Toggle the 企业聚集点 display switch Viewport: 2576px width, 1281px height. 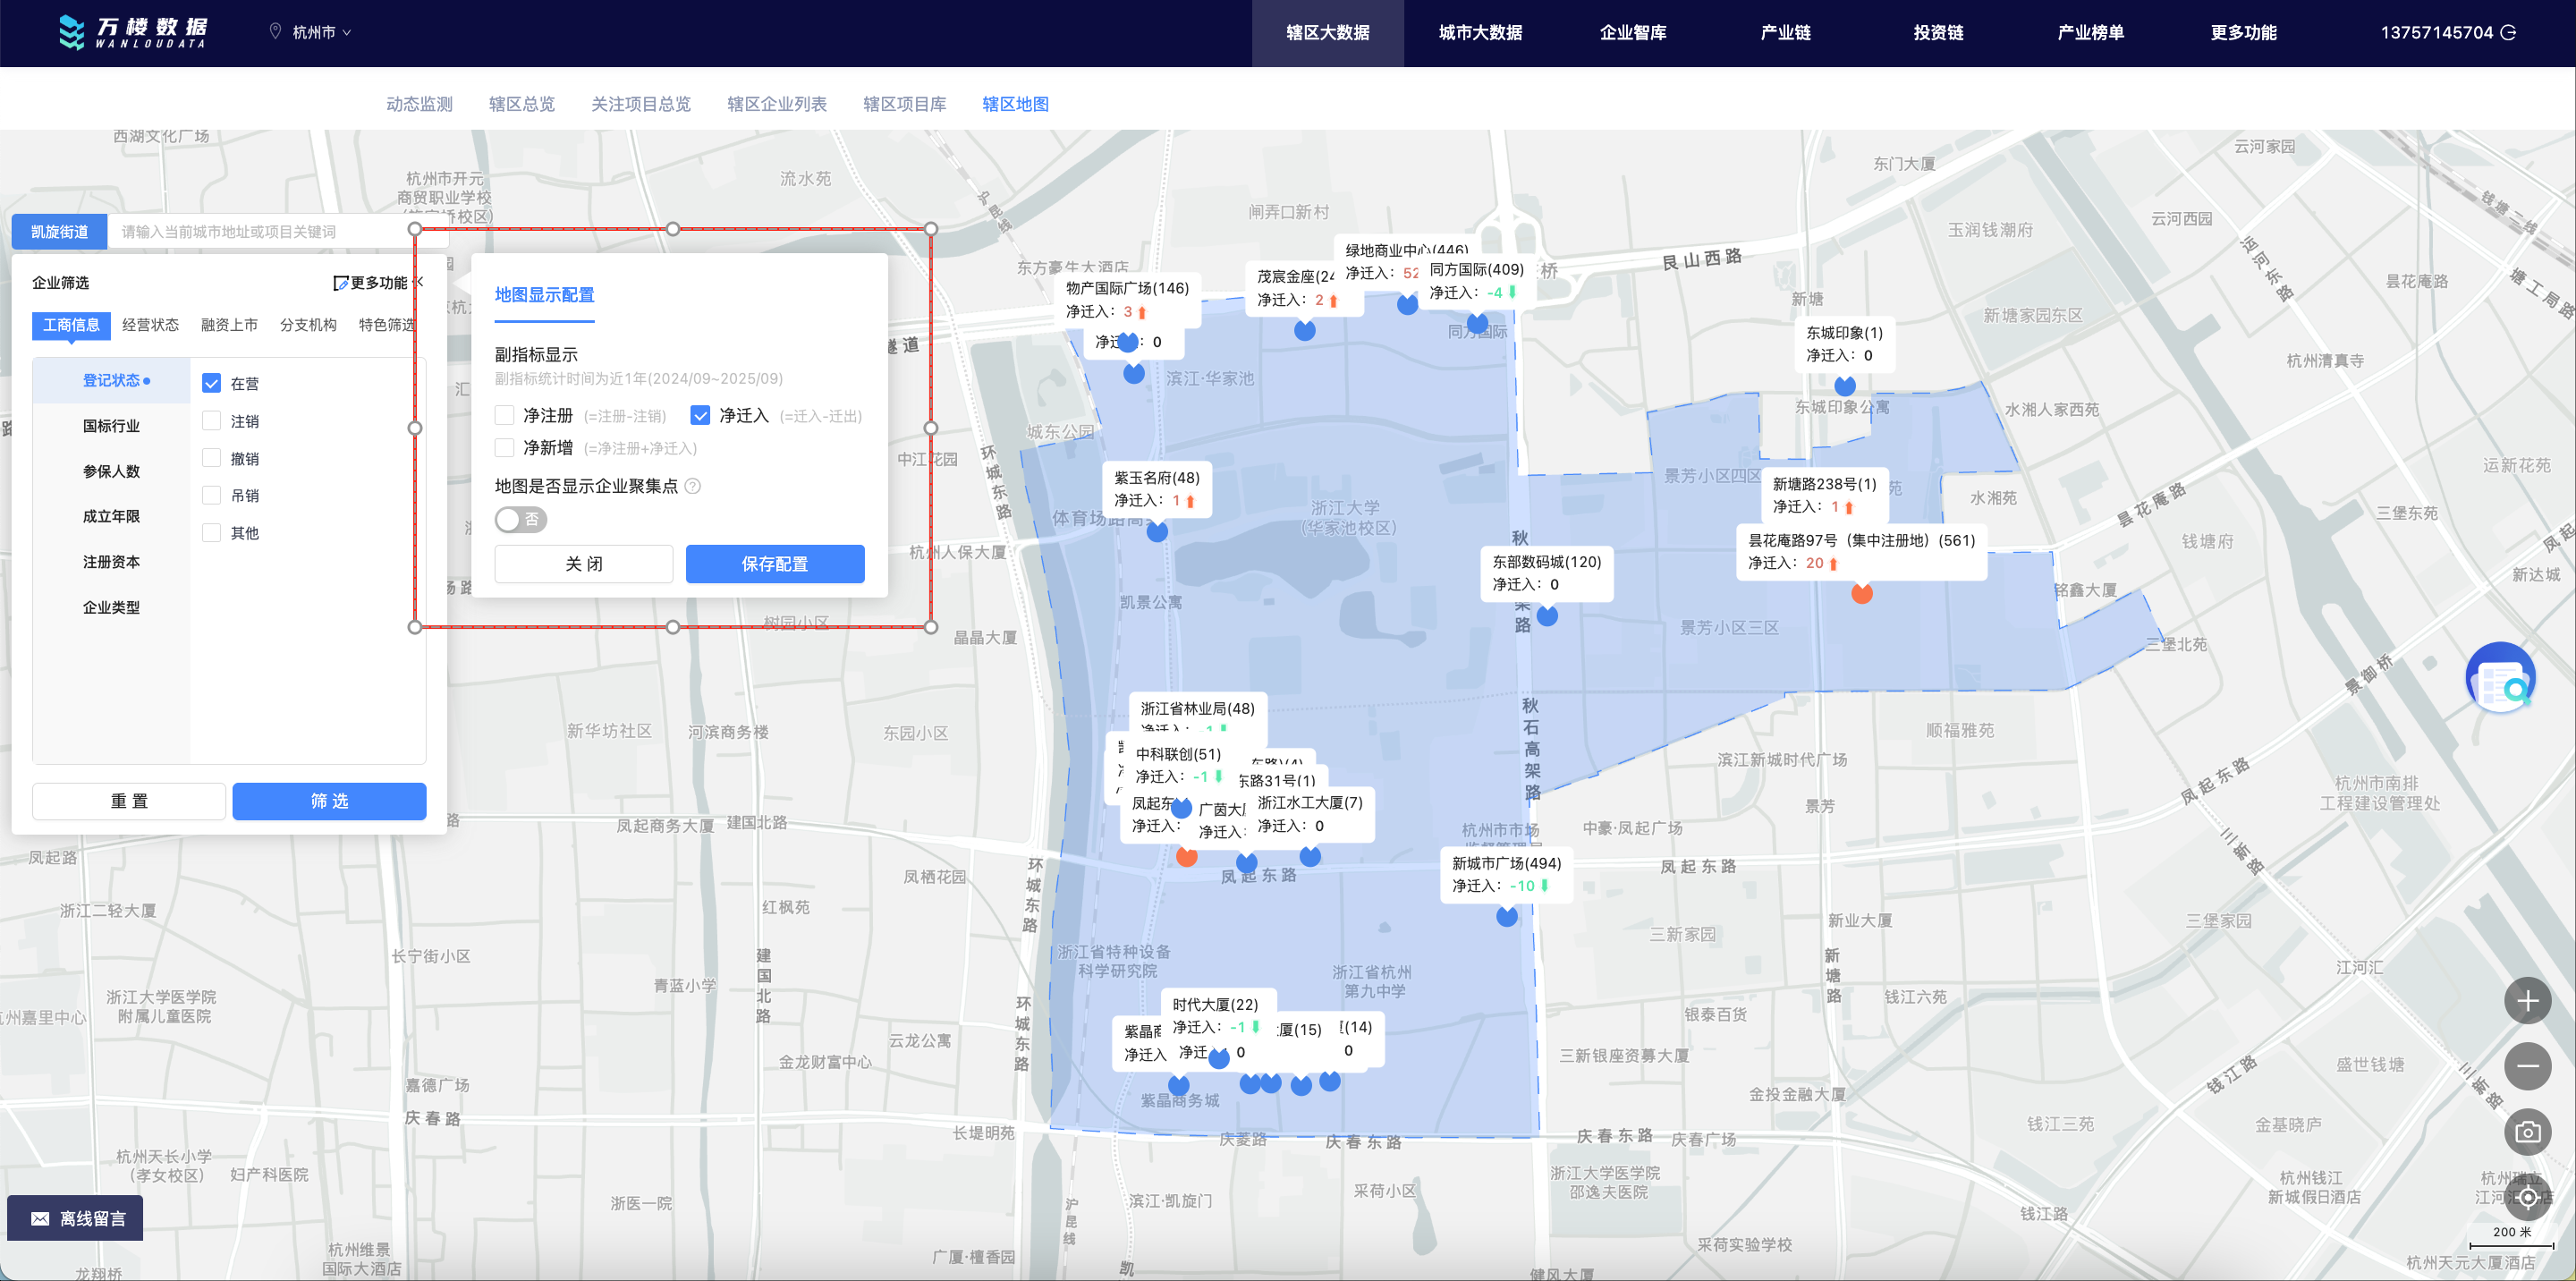(x=521, y=519)
